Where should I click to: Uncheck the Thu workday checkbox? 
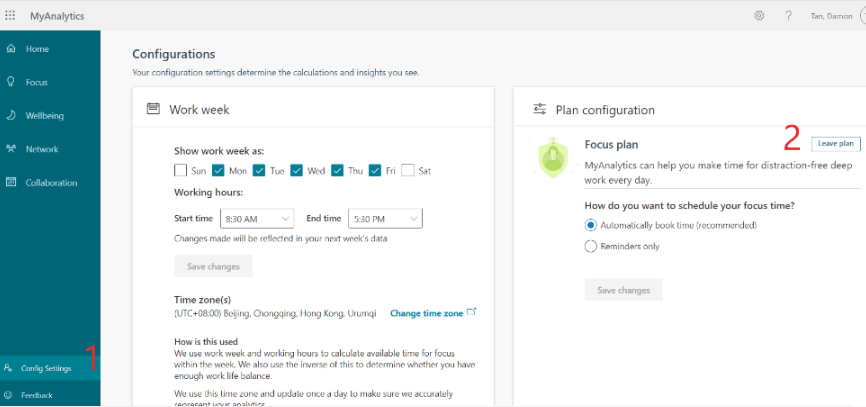click(x=337, y=170)
